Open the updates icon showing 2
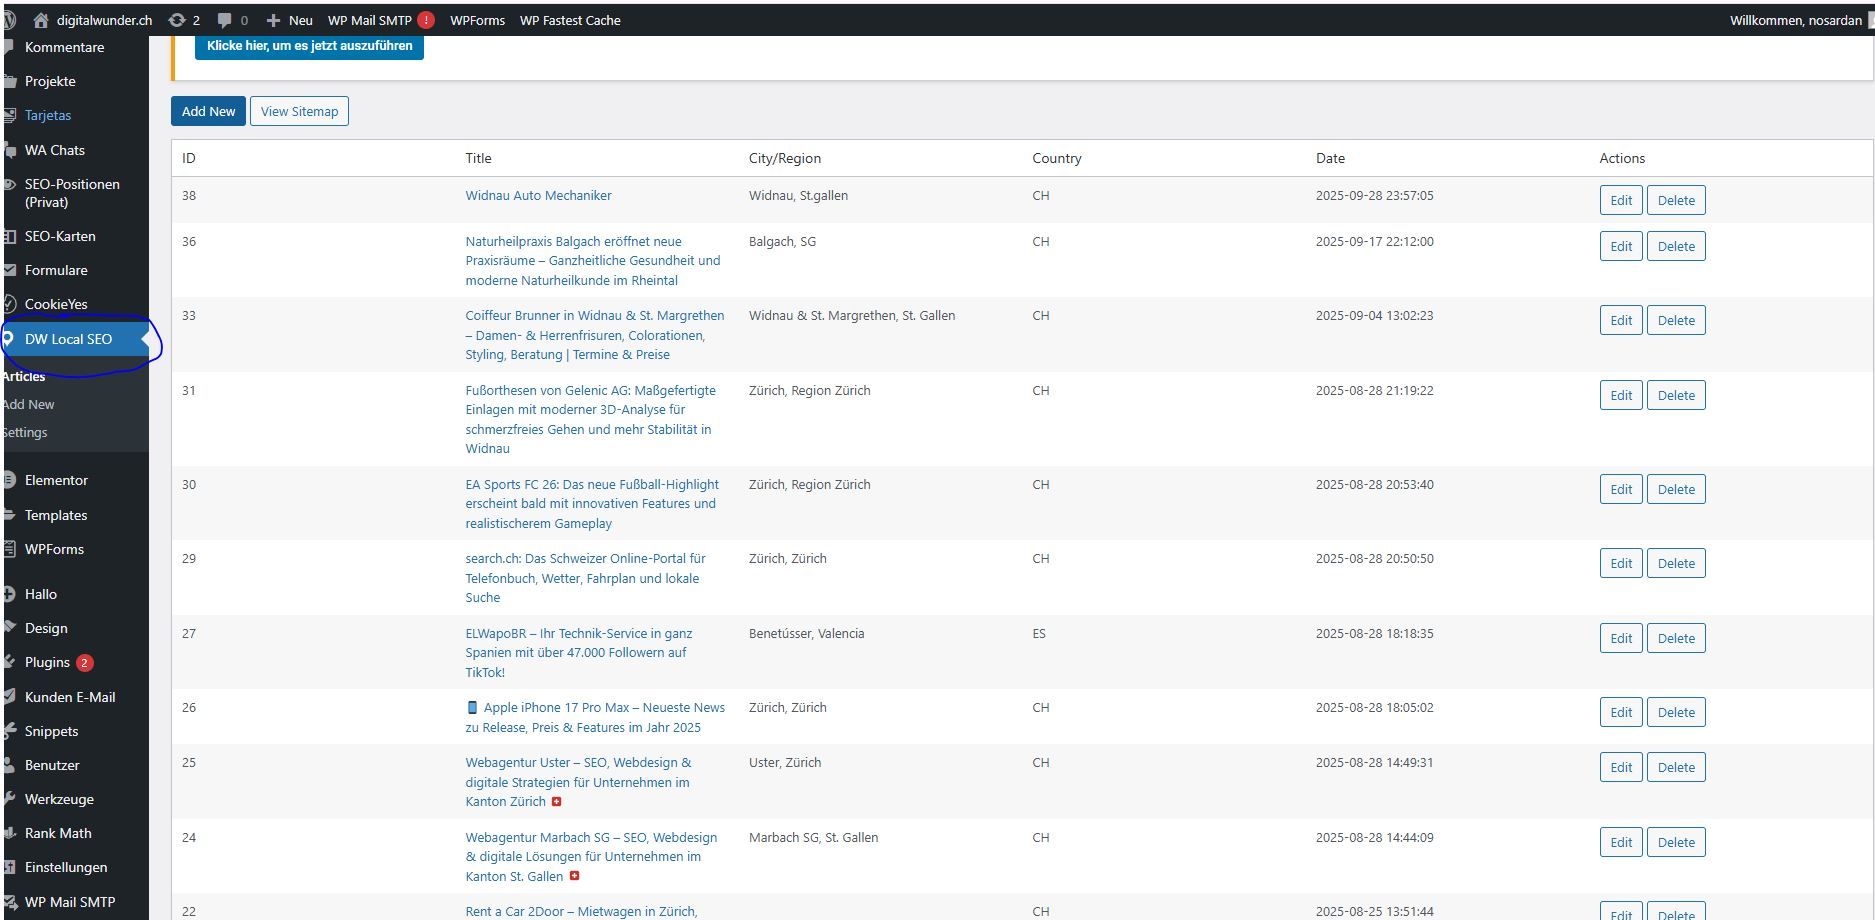The image size is (1875, 920). pos(177,20)
